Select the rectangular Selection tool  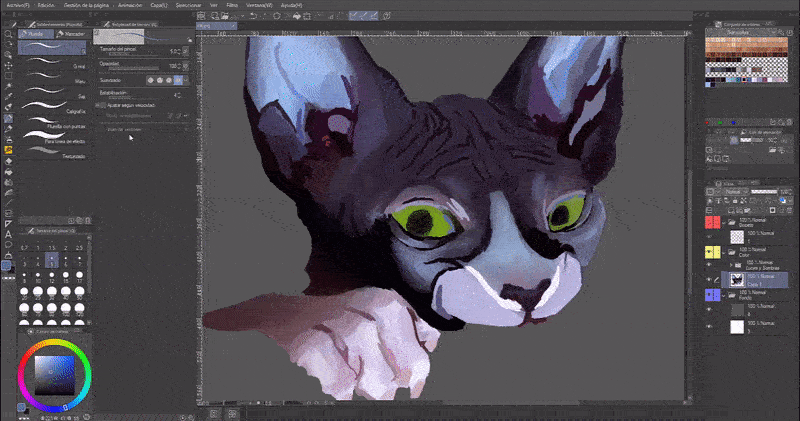[8, 76]
